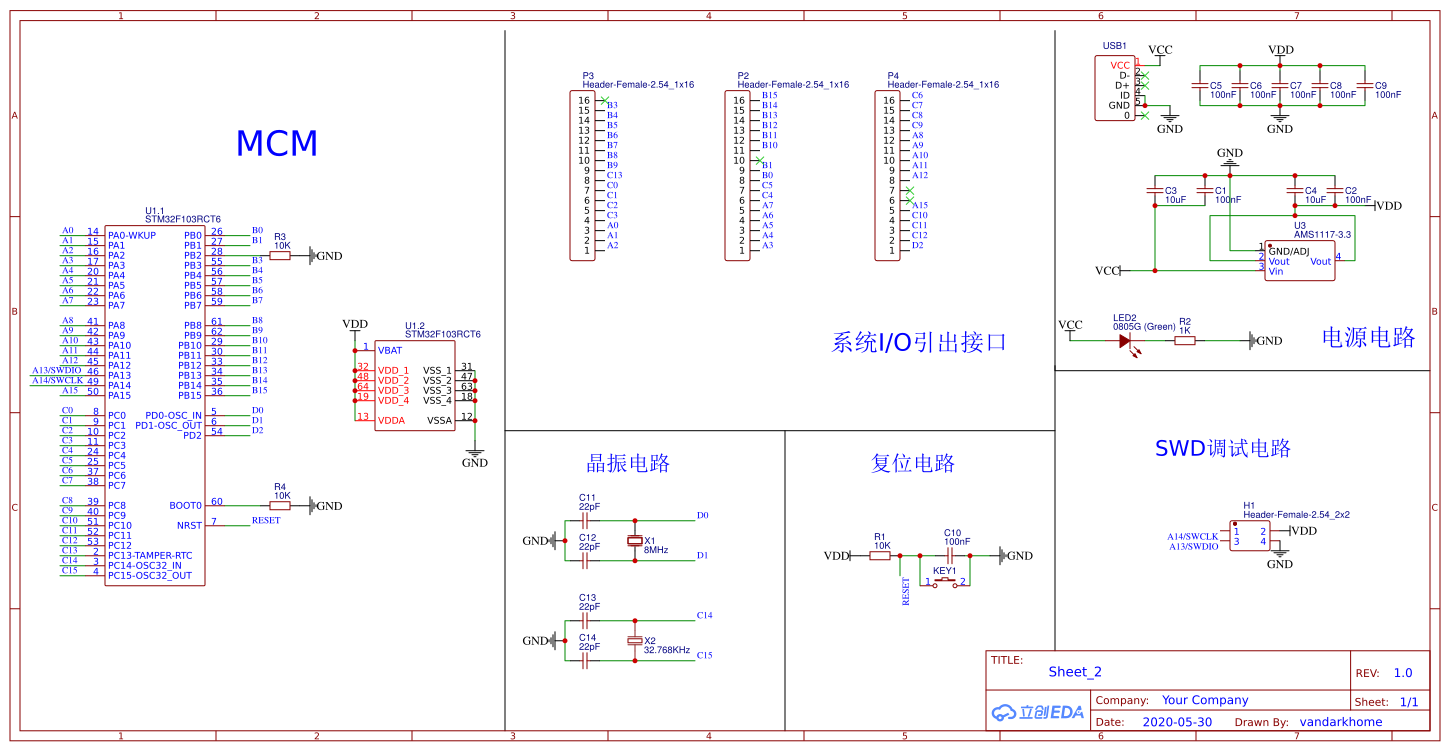Viewport: 1450px width, 751px height.
Task: Click the vertical RESET label in reset circuit
Action: click(x=906, y=592)
